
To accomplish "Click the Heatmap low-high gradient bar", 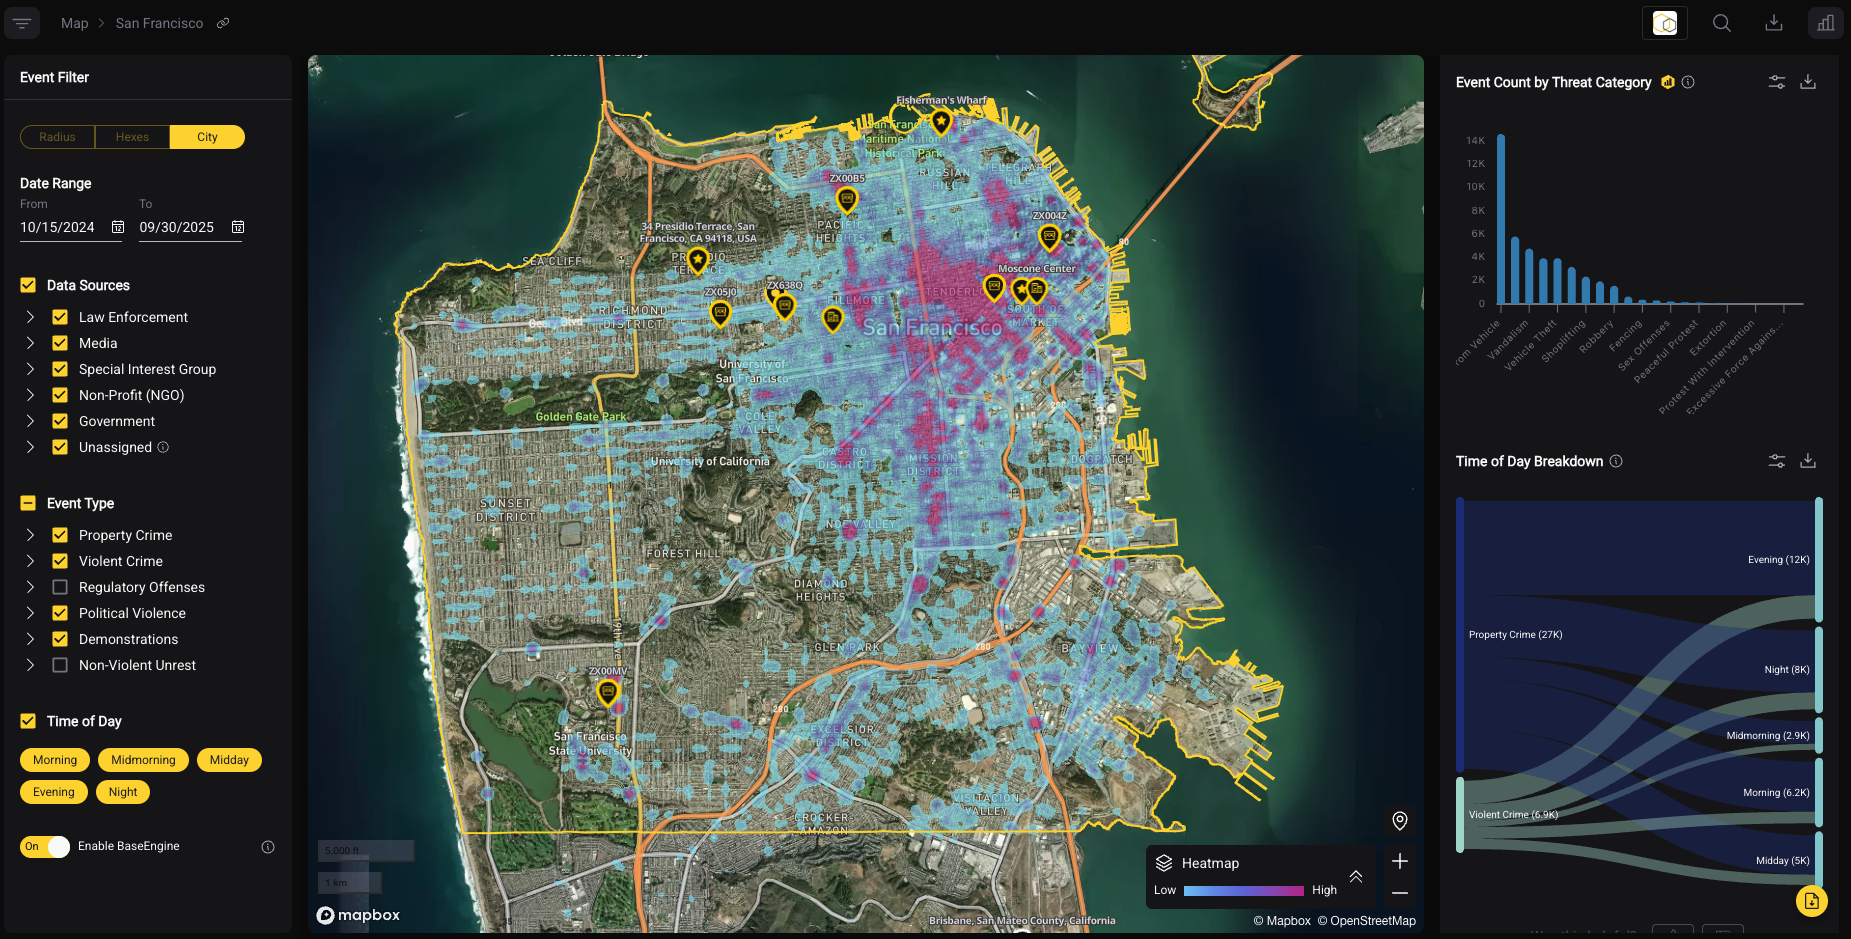I will [x=1244, y=890].
